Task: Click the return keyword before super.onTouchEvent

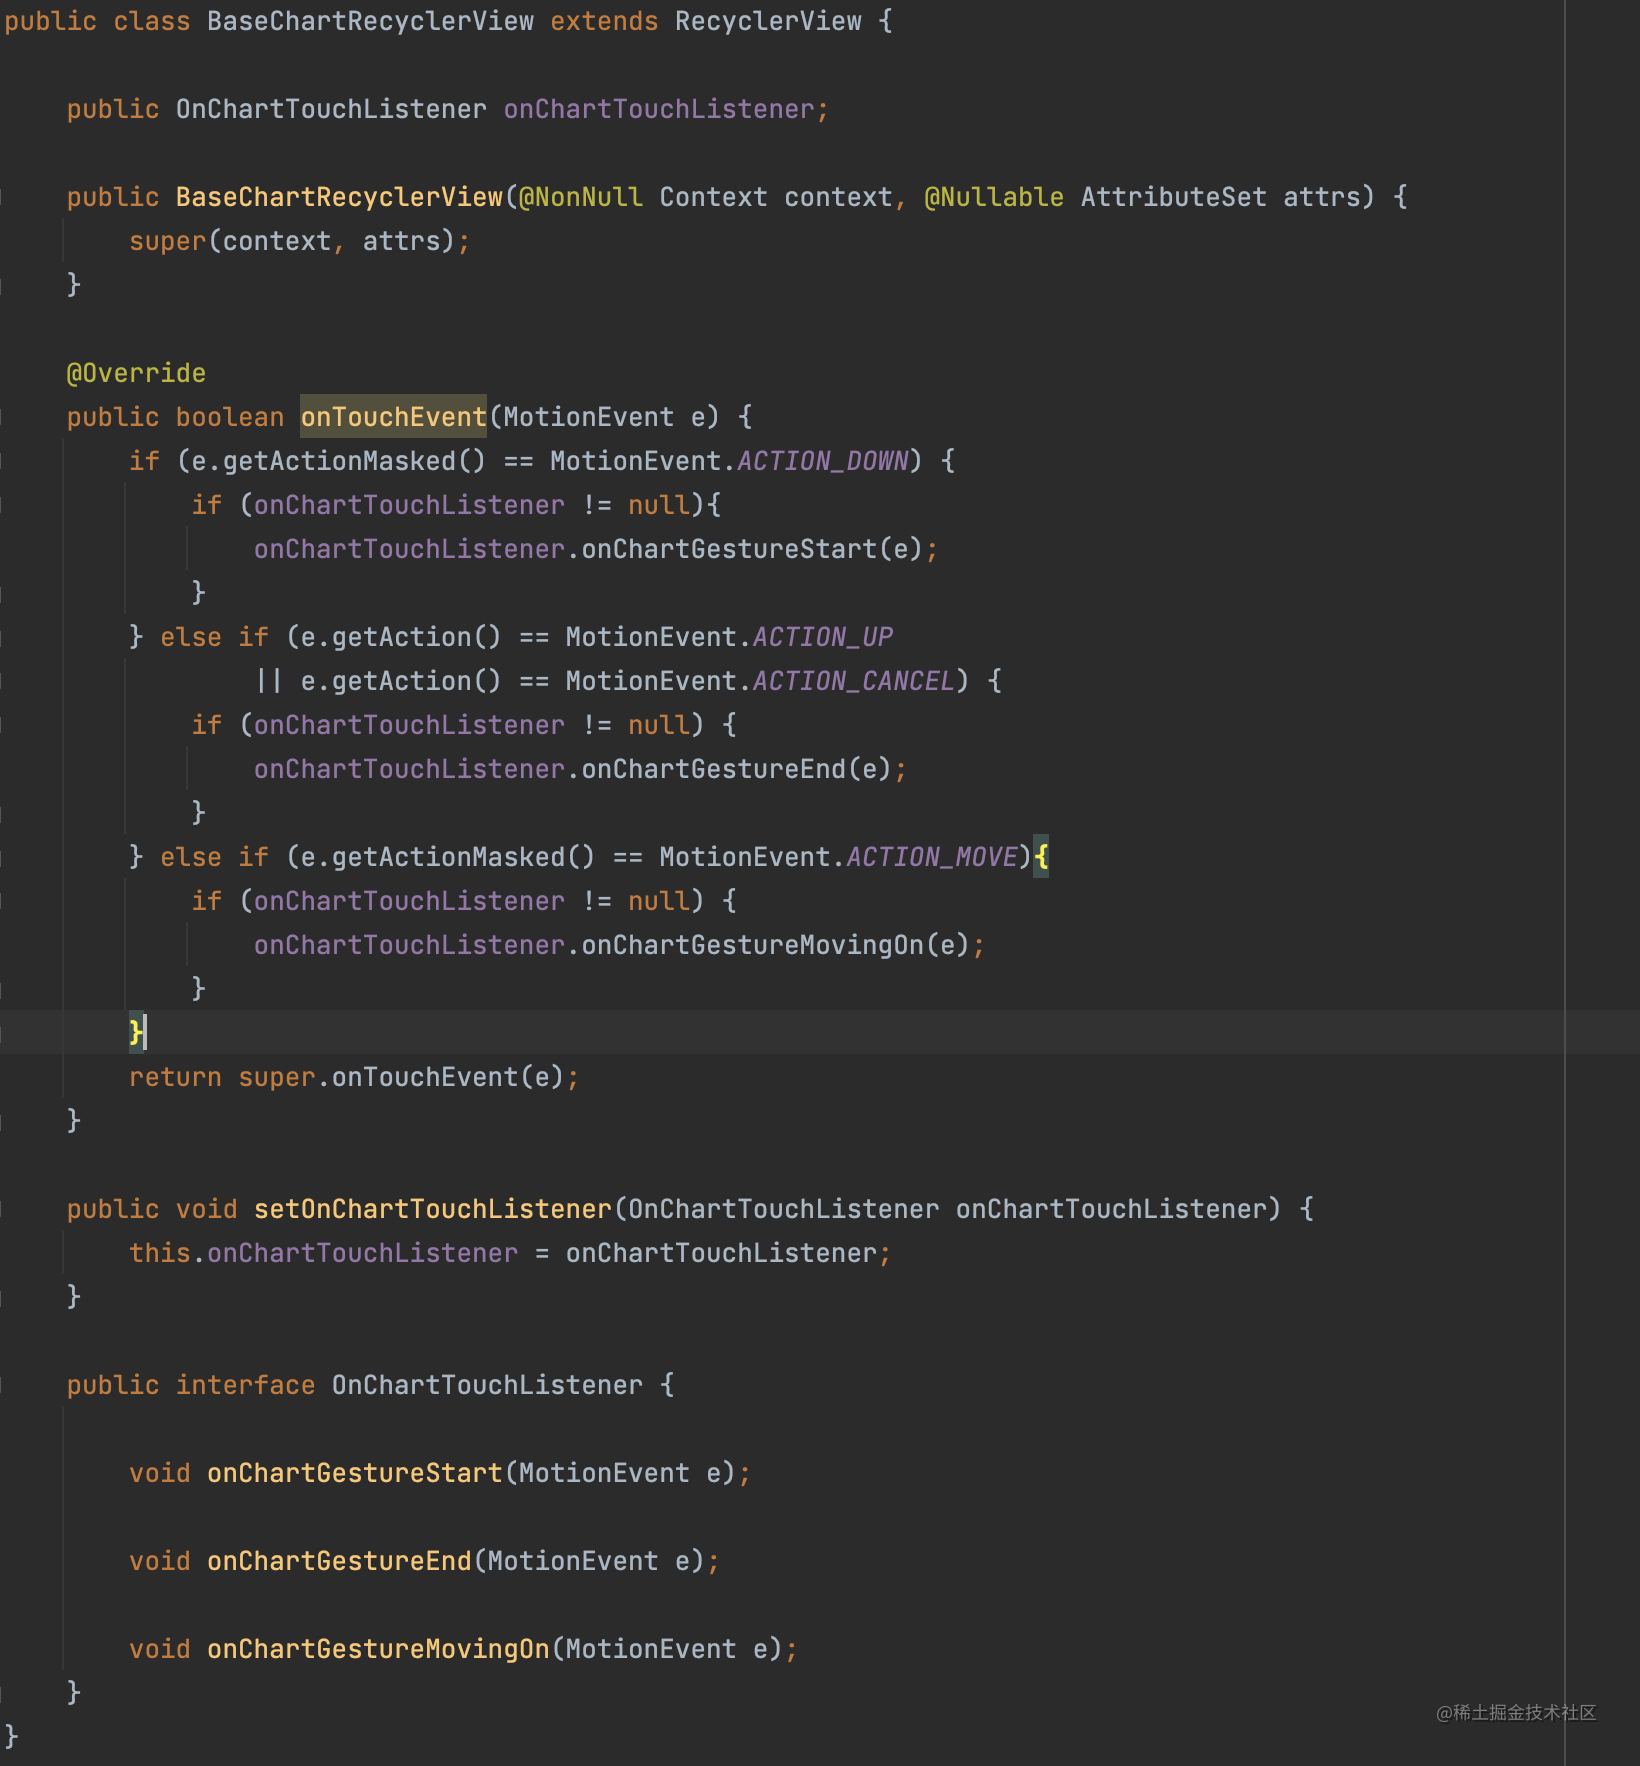Action: tap(175, 1077)
